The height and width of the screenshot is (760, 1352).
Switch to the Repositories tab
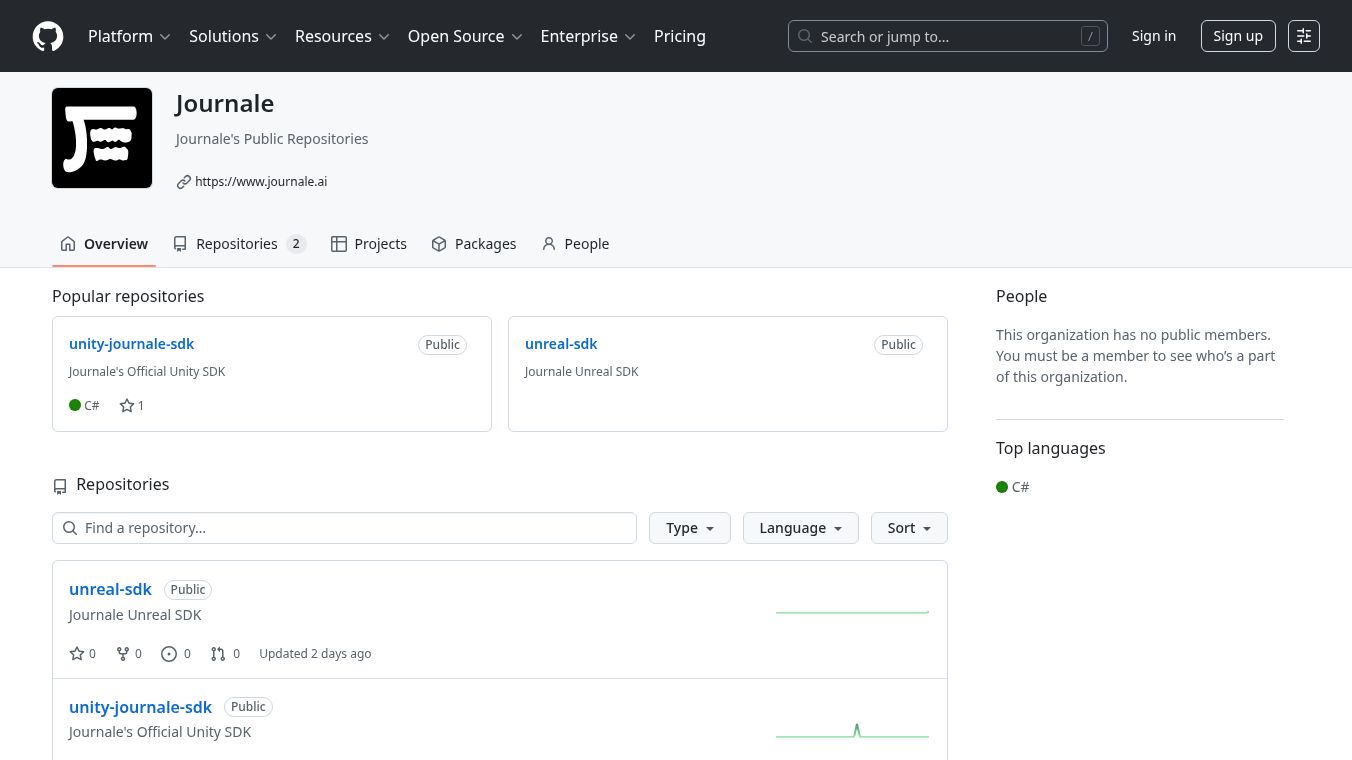pos(238,244)
